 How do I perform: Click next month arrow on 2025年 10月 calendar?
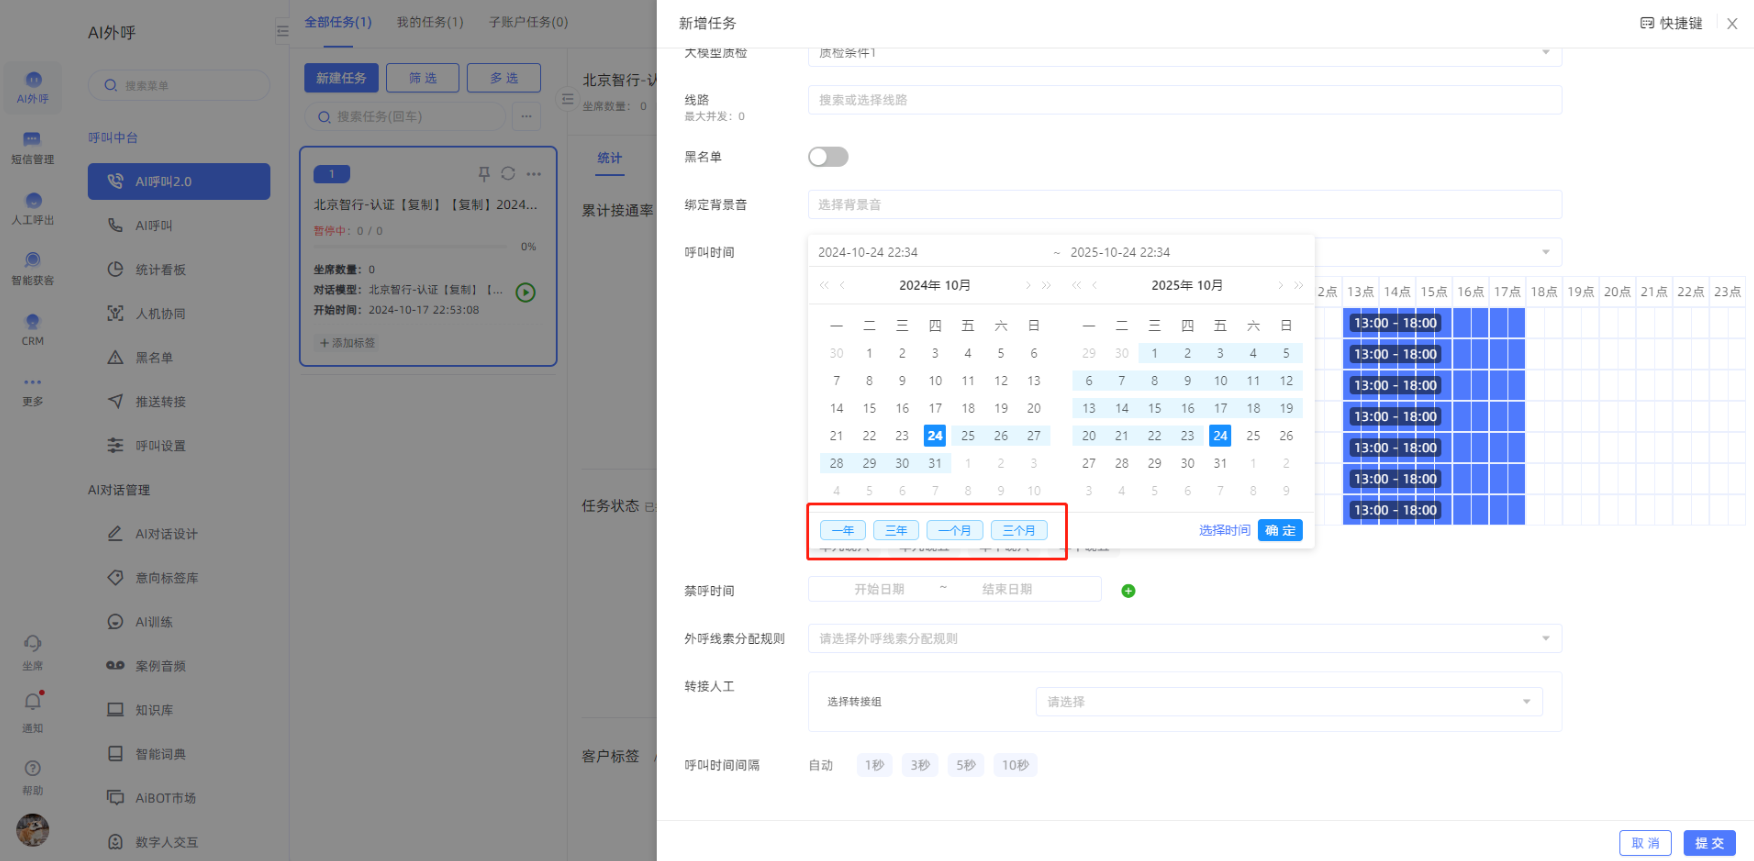pyautogui.click(x=1280, y=286)
